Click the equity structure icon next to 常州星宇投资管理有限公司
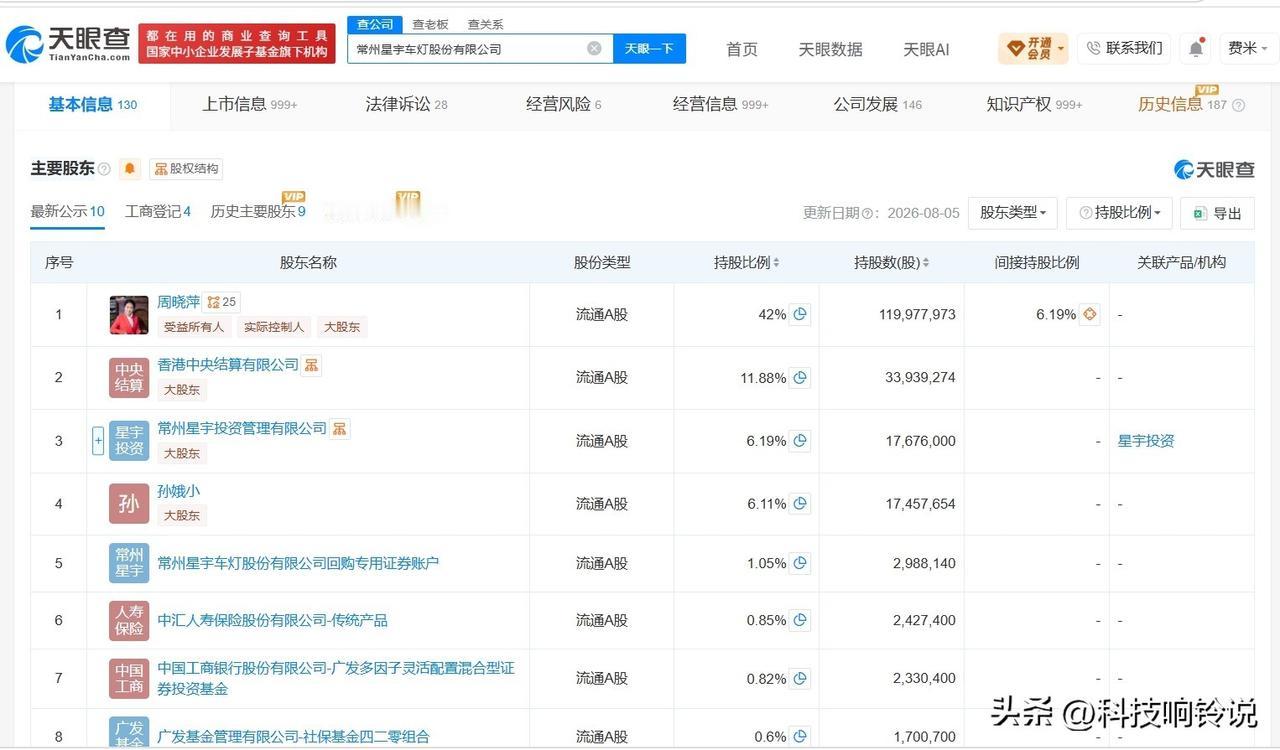This screenshot has width=1280, height=750. point(340,428)
